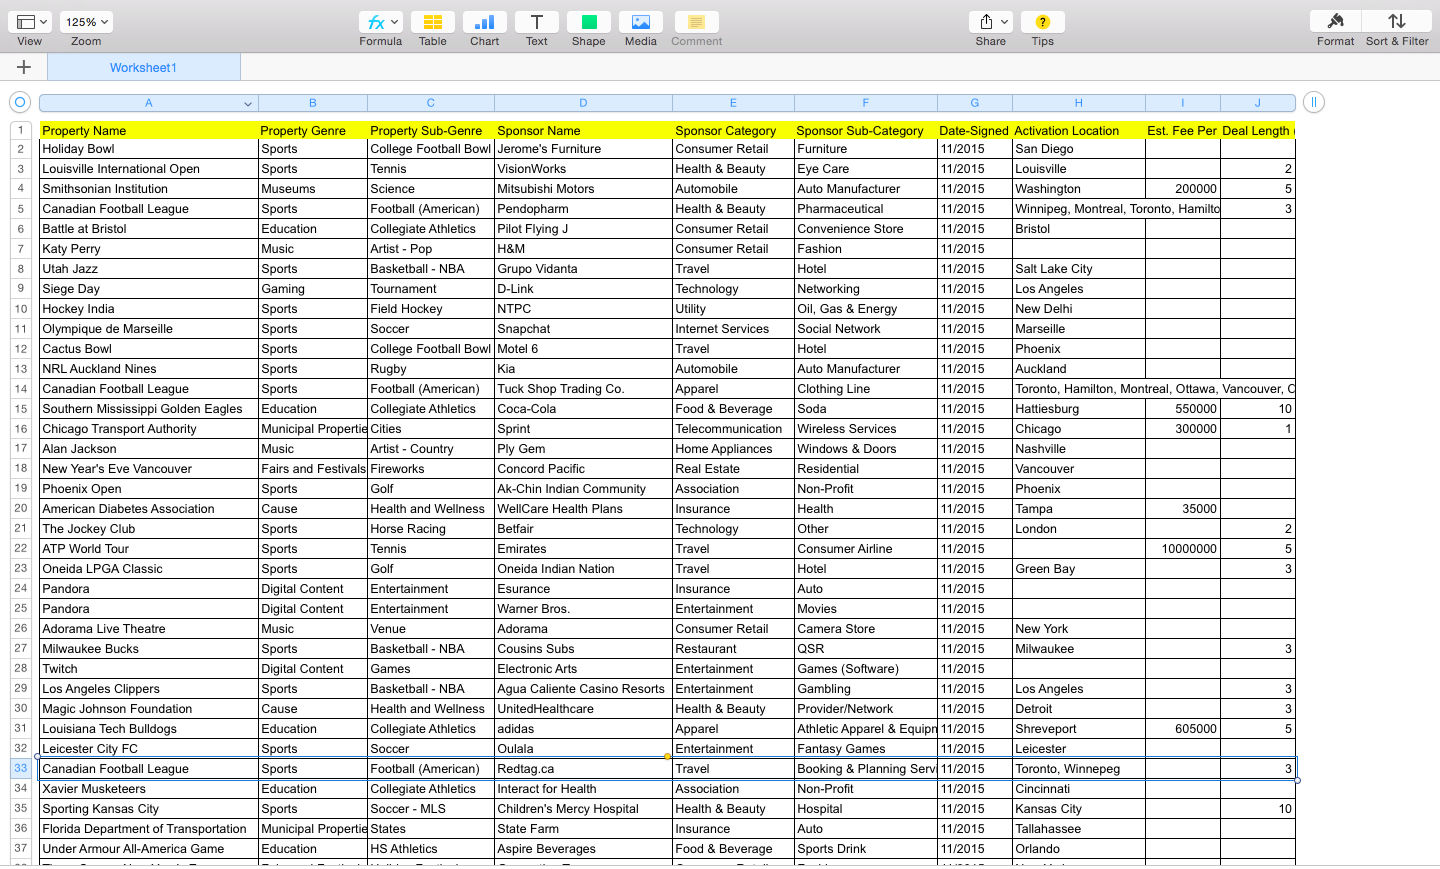Select cell 'Grupo Vidanta'
The height and width of the screenshot is (869, 1440).
coord(583,269)
